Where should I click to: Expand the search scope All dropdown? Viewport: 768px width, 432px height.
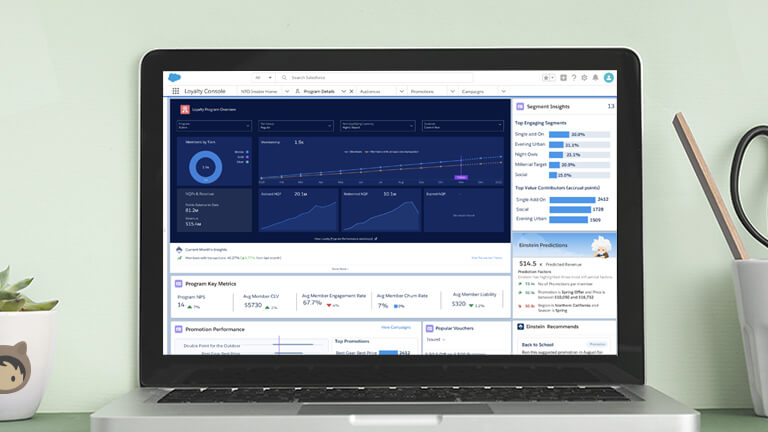click(263, 77)
